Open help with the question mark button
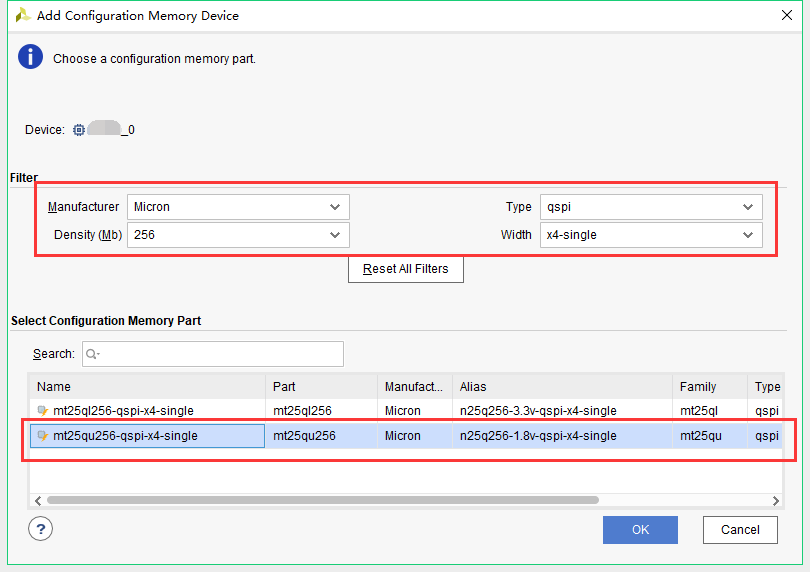 pos(40,529)
